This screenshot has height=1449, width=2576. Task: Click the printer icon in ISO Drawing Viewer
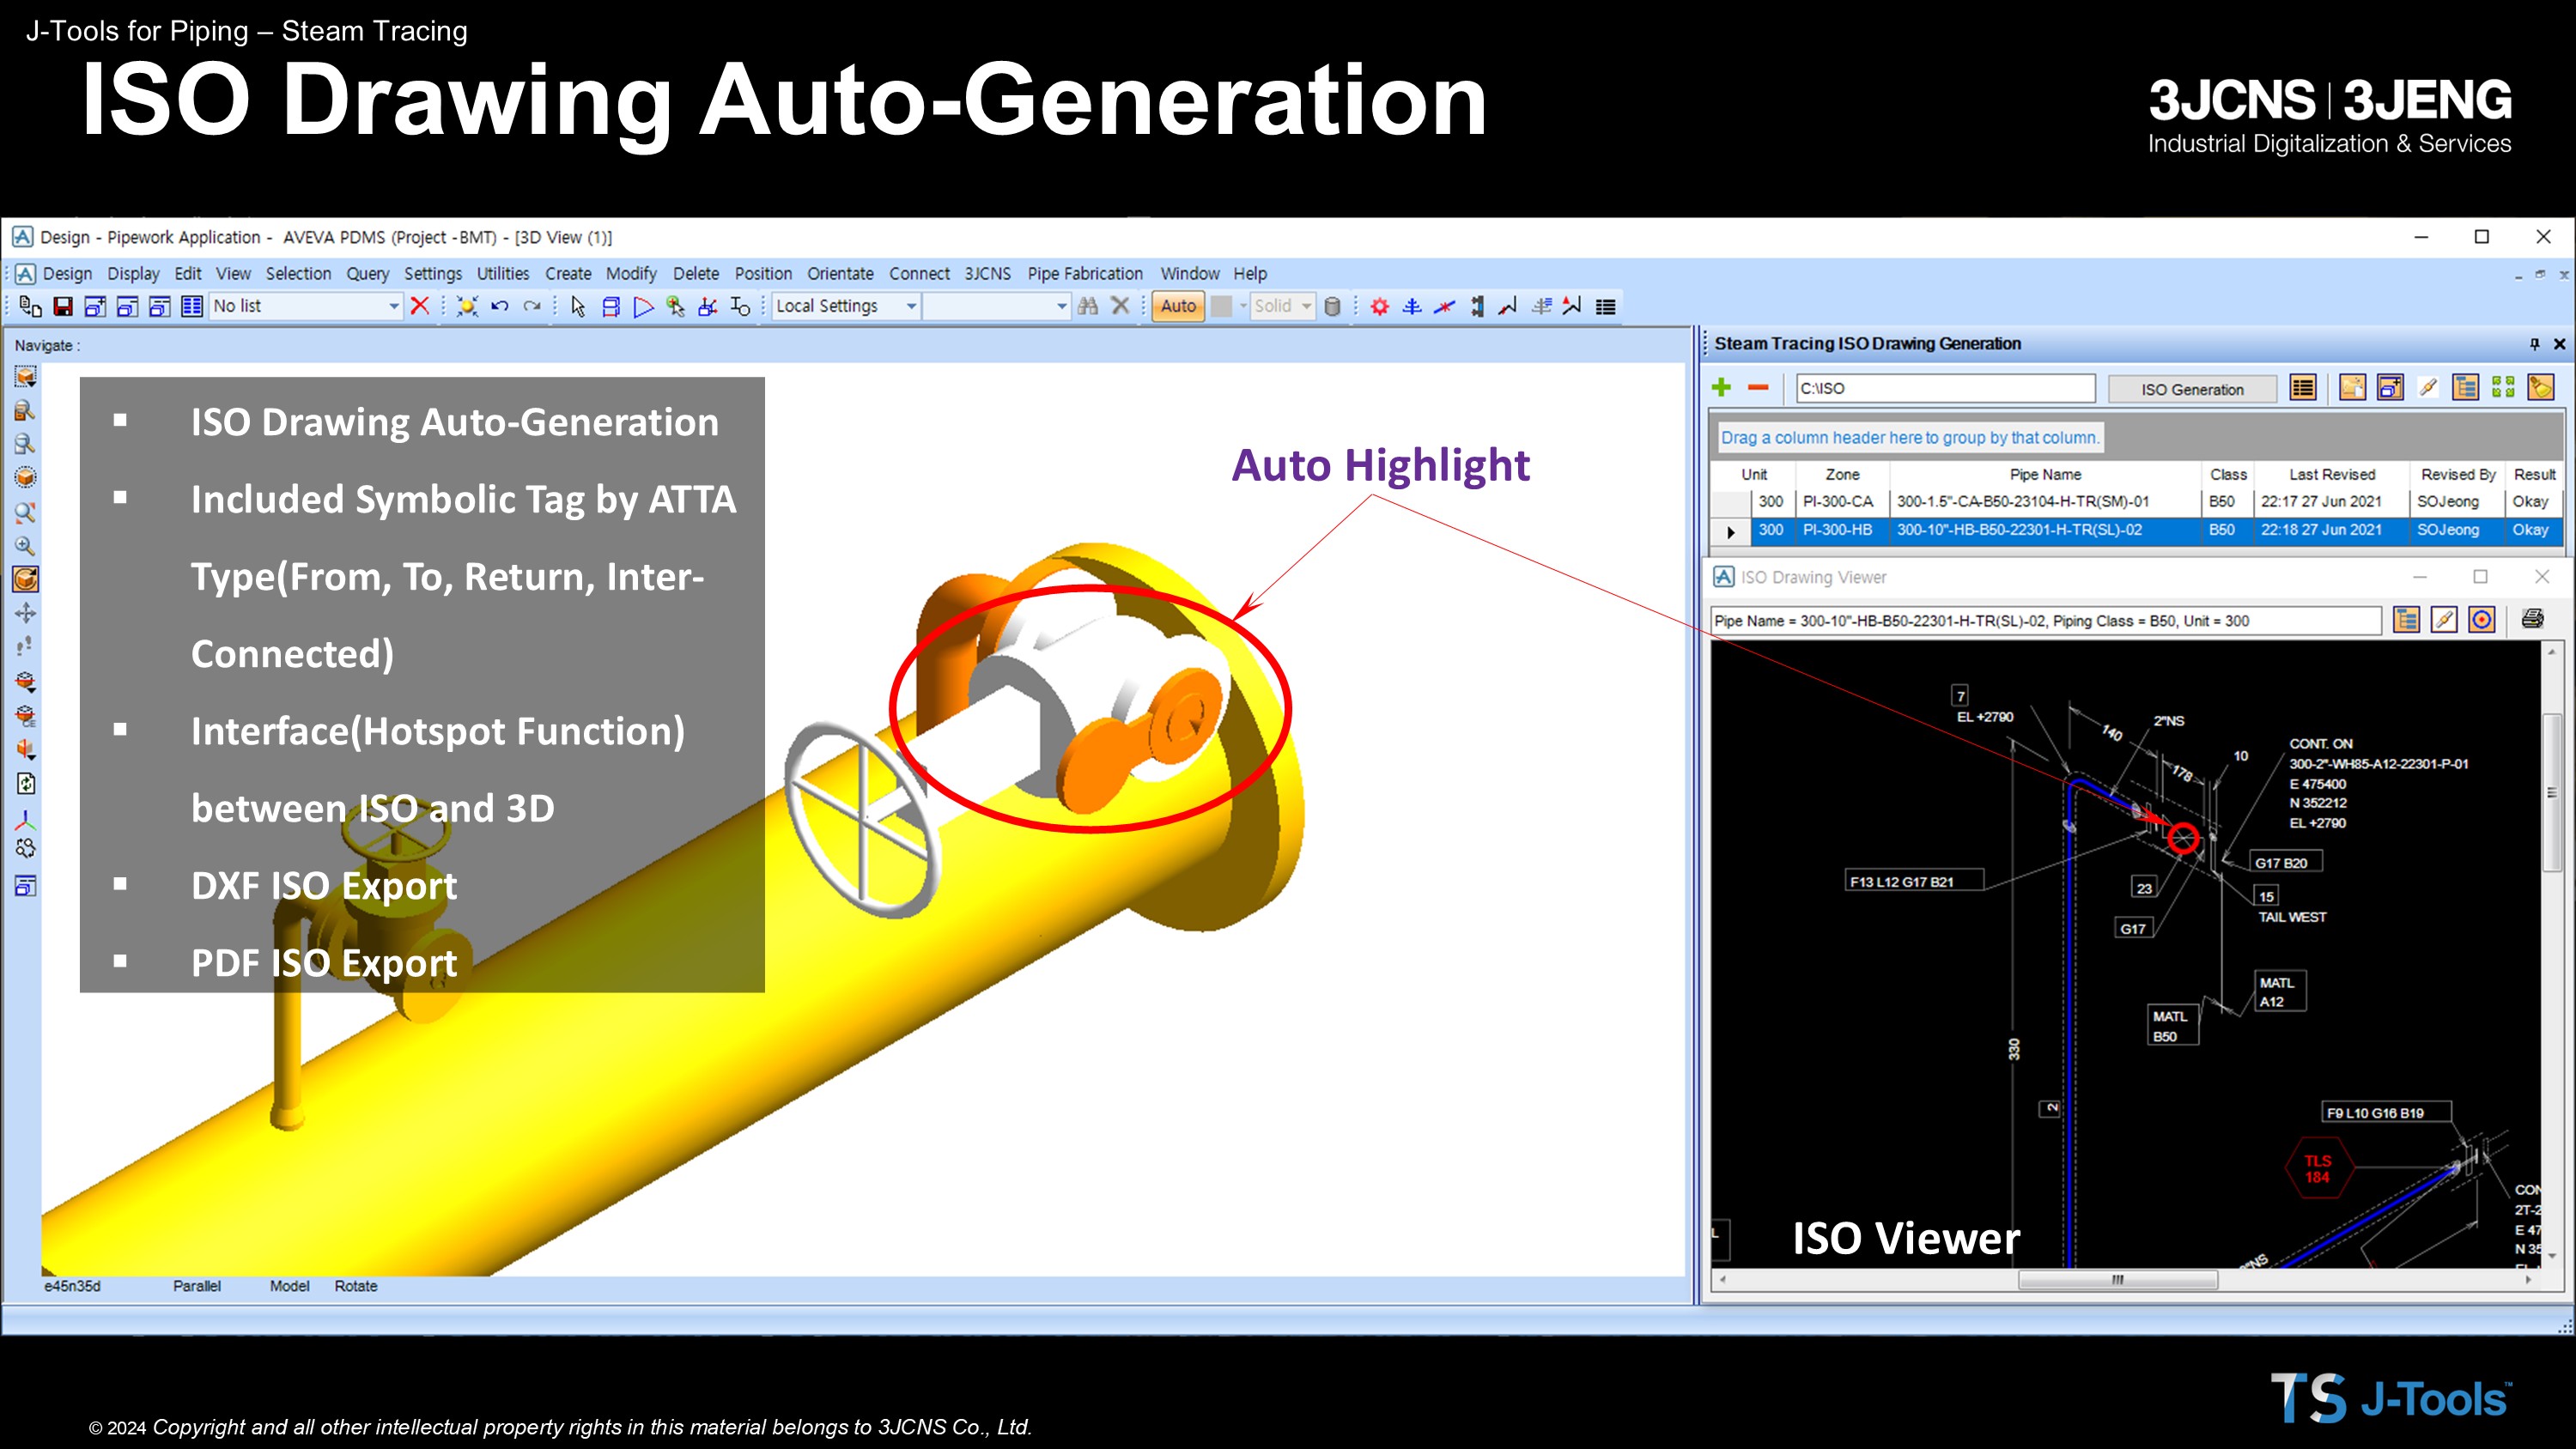coord(2532,620)
